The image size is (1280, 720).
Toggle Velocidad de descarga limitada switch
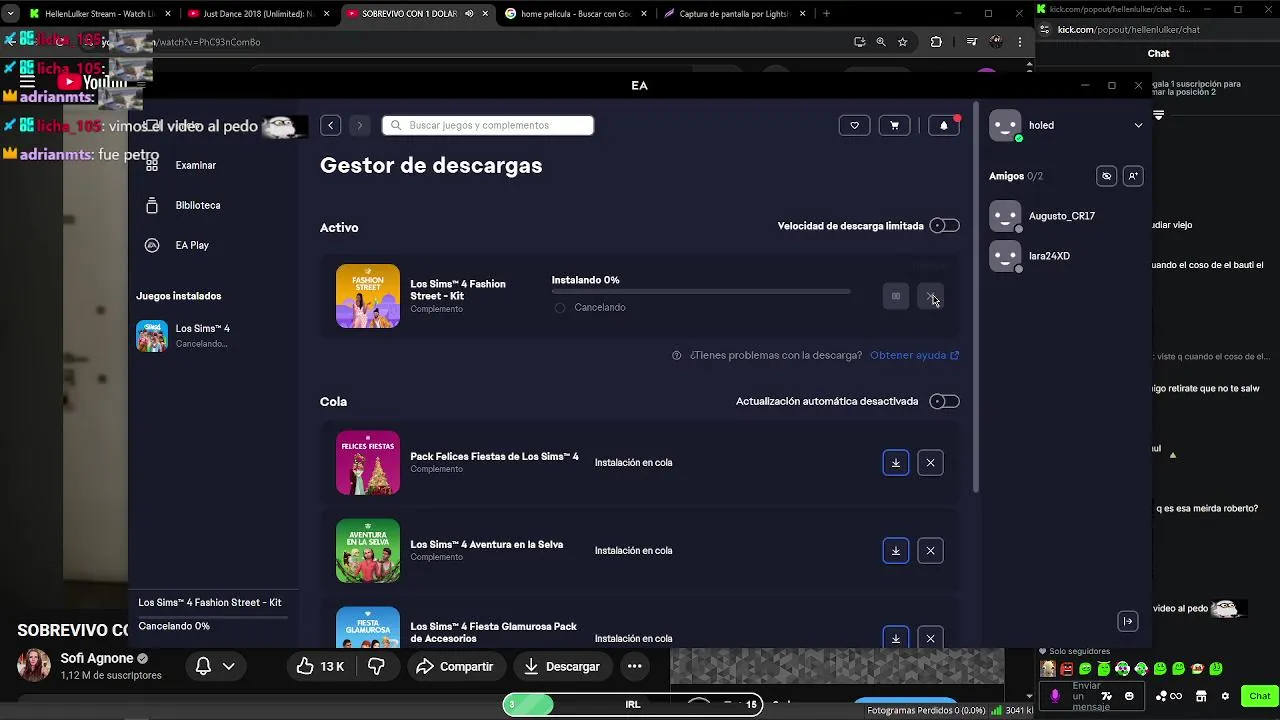pos(944,226)
